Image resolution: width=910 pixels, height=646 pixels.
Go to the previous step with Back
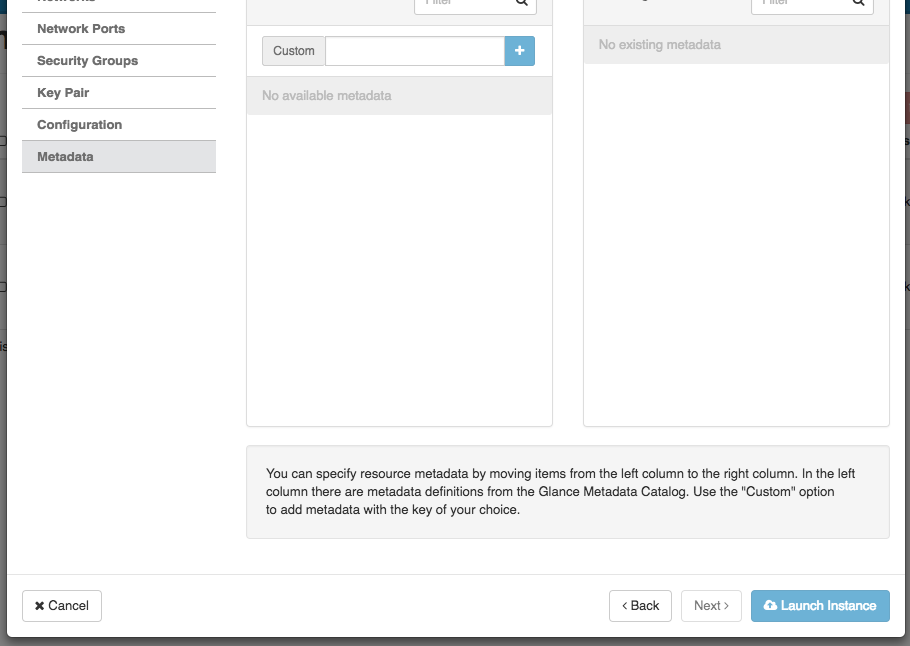640,606
